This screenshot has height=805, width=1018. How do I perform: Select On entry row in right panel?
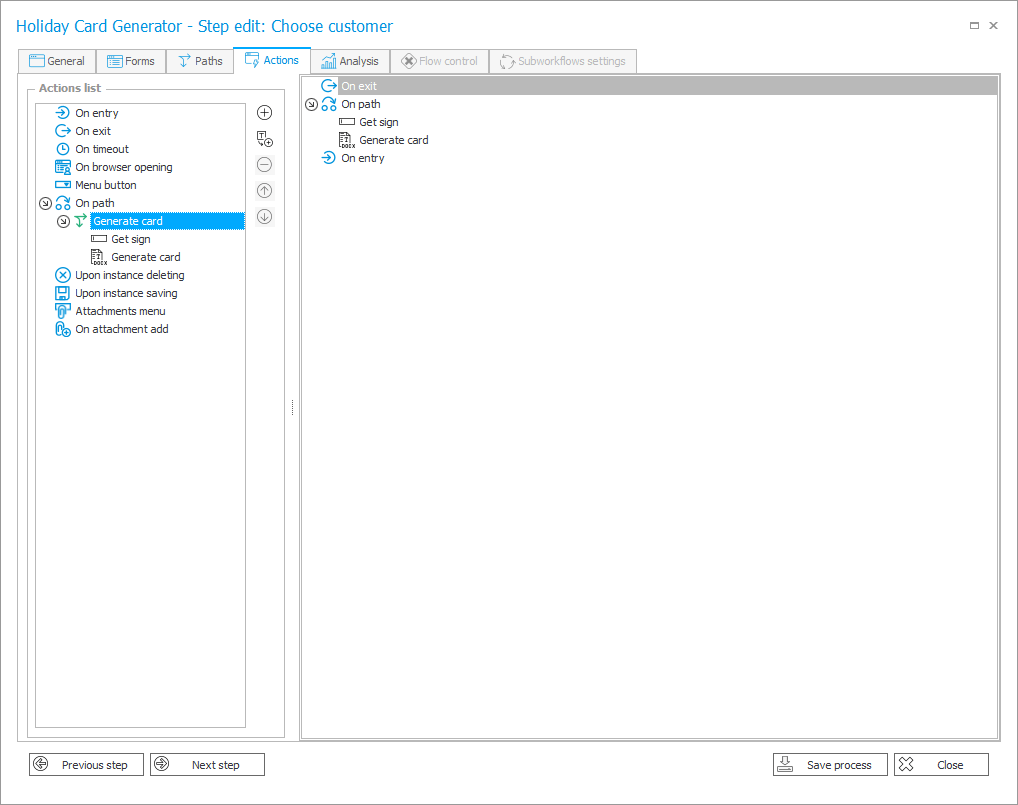coord(363,158)
